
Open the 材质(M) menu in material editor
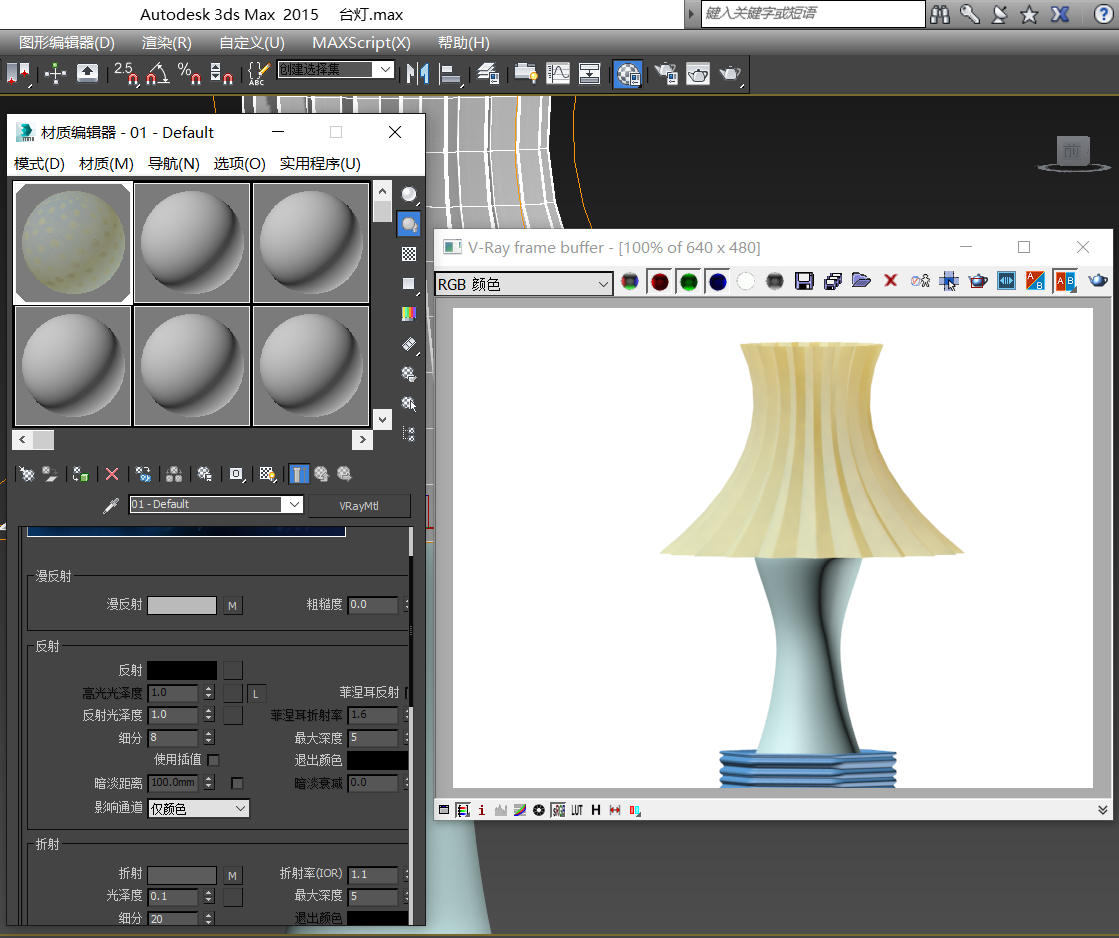tap(106, 163)
